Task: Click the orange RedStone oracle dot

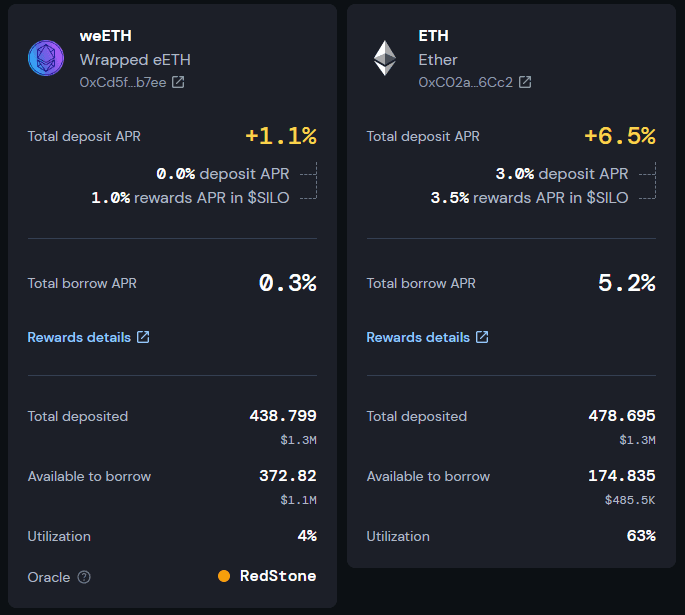Action: (224, 576)
